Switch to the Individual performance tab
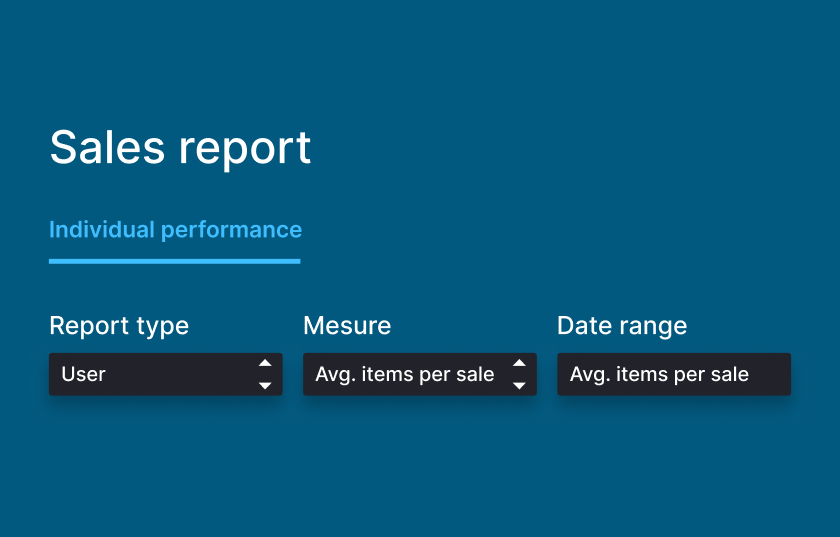 175,230
